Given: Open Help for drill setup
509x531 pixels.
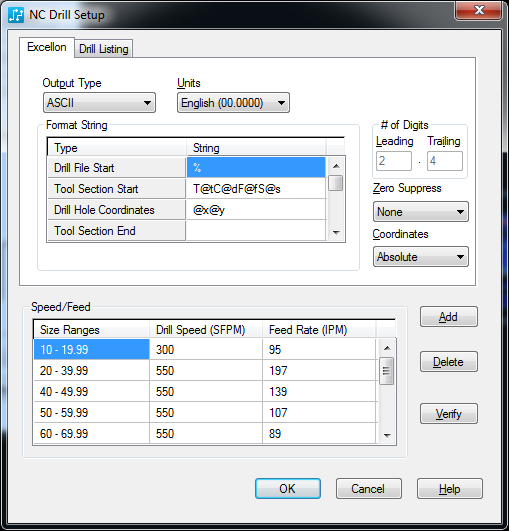Looking at the screenshot, I should coord(450,489).
